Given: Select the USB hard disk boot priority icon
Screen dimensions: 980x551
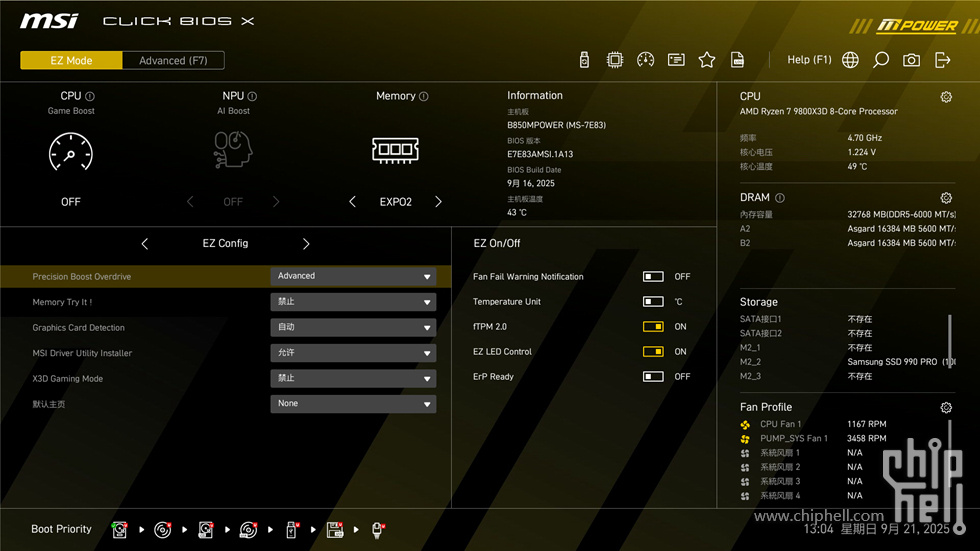Looking at the screenshot, I should [x=206, y=530].
